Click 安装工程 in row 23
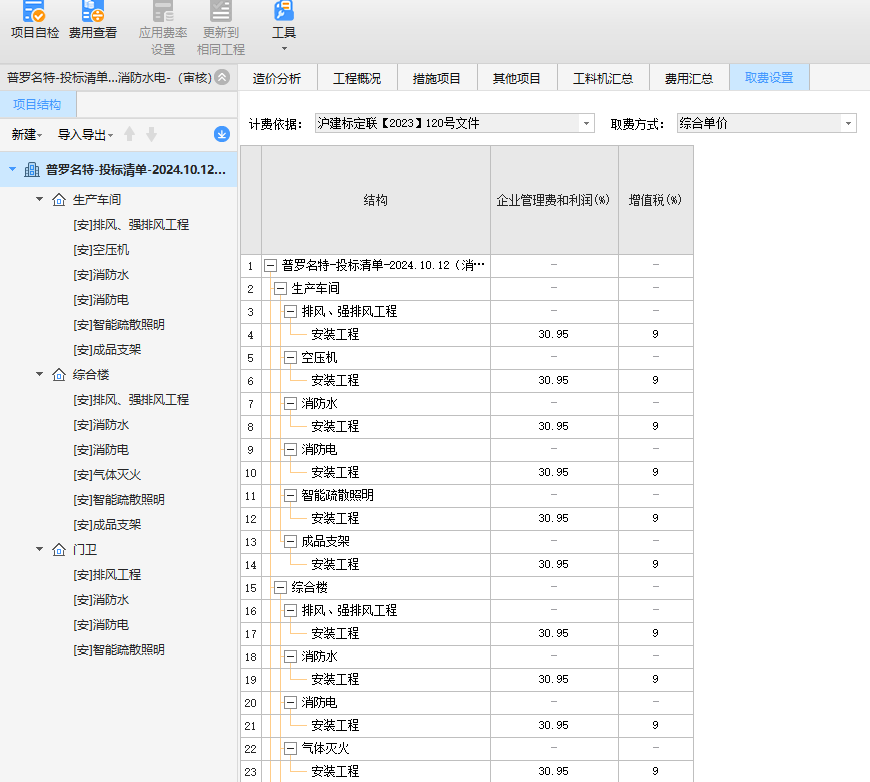The height and width of the screenshot is (782, 870). tap(335, 771)
